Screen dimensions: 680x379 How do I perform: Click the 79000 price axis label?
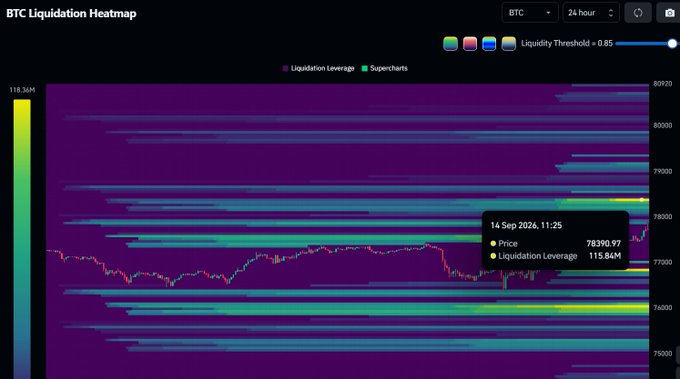tap(663, 171)
